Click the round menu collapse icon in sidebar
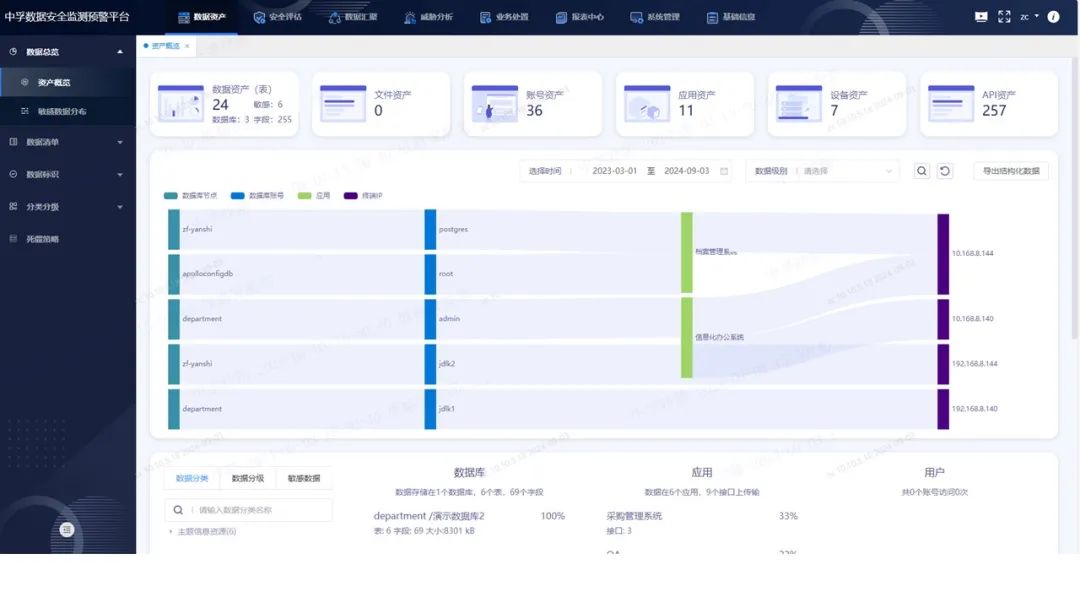Screen dimensions: 1080x608 67,529
